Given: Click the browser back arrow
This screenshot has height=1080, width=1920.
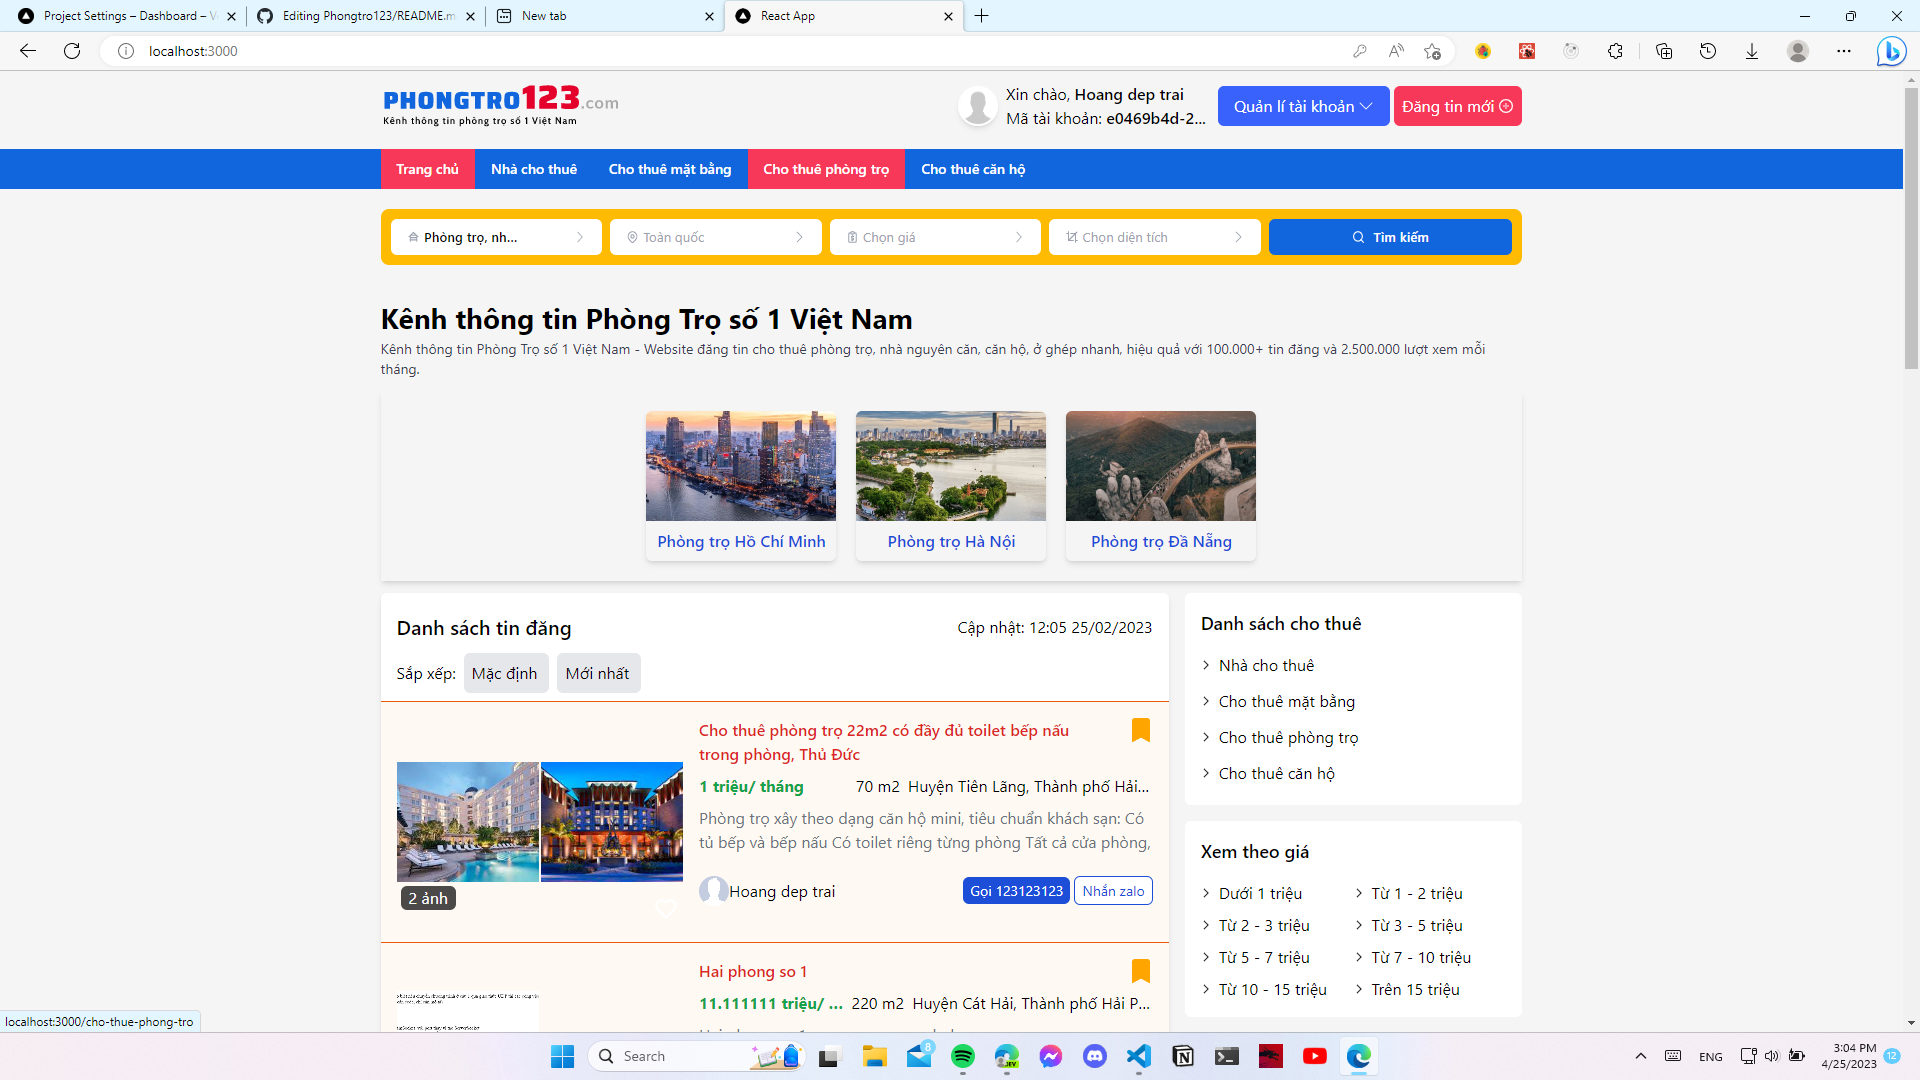Looking at the screenshot, I should point(28,51).
